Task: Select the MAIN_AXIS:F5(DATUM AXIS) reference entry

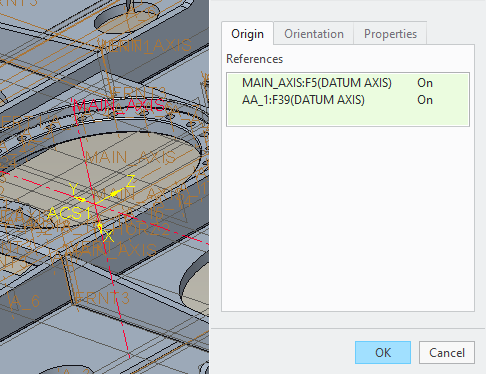Action: 317,83
